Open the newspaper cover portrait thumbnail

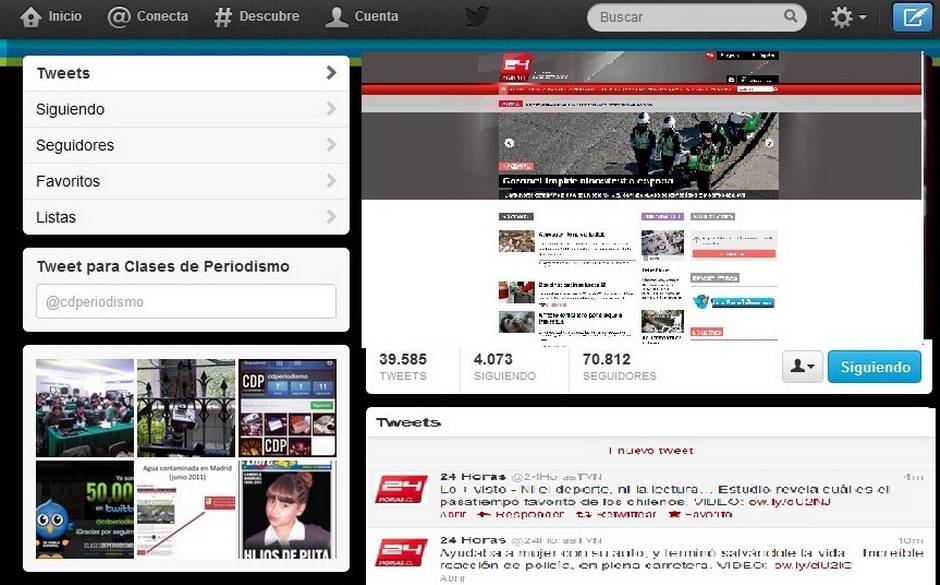pos(287,509)
